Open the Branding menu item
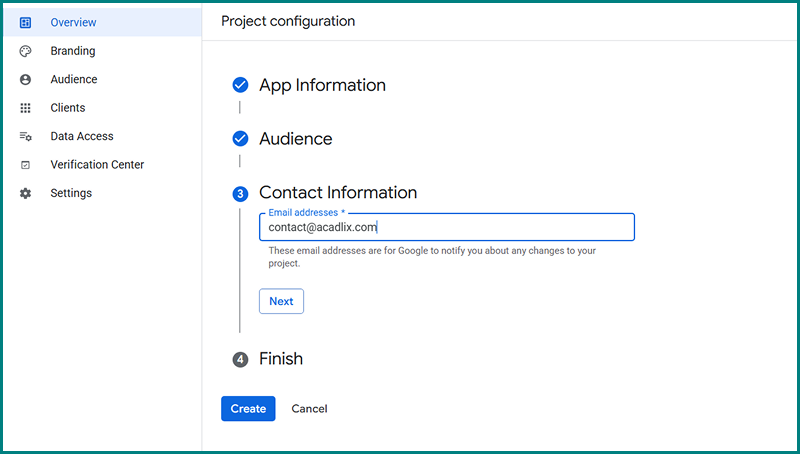 coord(73,51)
